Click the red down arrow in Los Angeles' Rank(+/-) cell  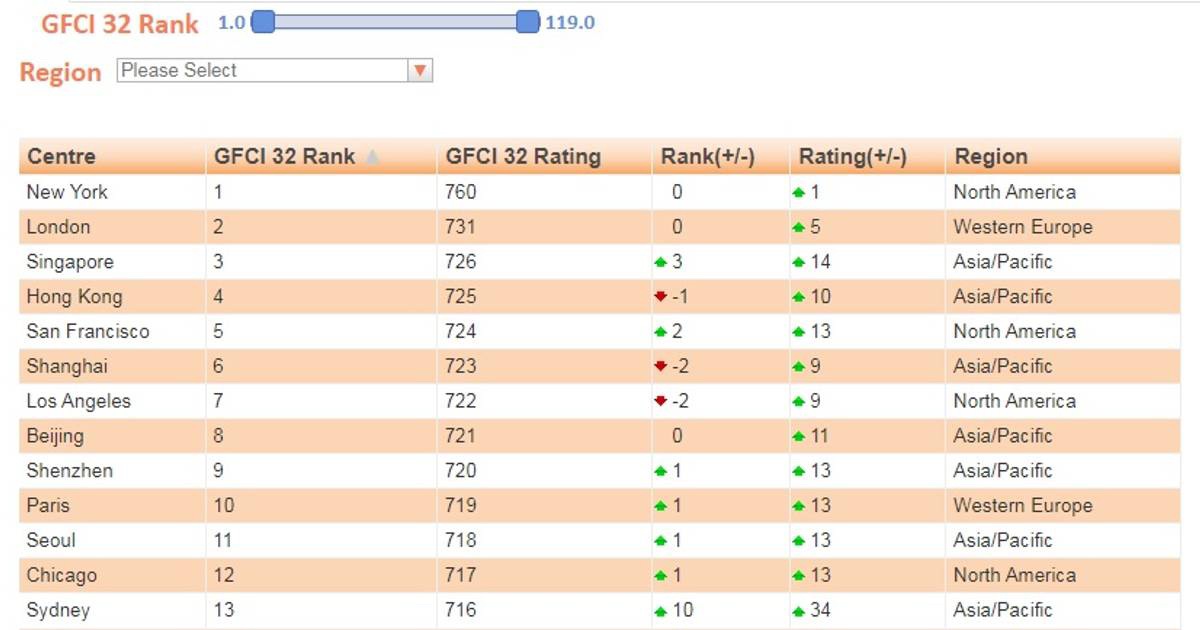[660, 401]
